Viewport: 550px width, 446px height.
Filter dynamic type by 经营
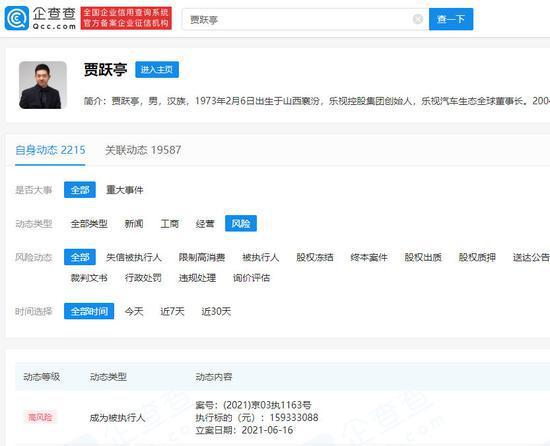pos(205,224)
